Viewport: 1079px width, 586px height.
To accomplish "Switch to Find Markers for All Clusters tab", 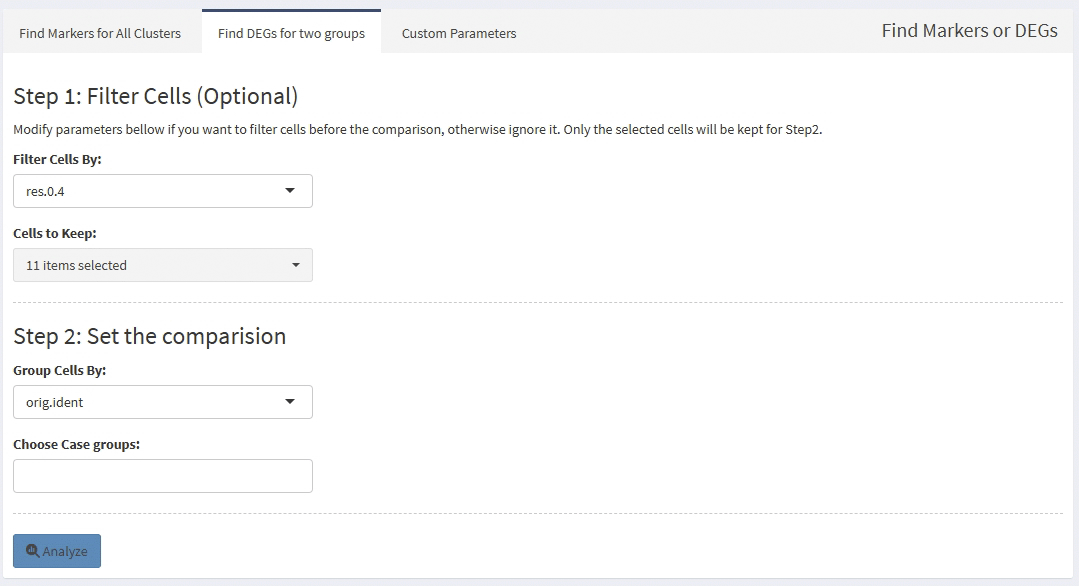I will coord(100,33).
